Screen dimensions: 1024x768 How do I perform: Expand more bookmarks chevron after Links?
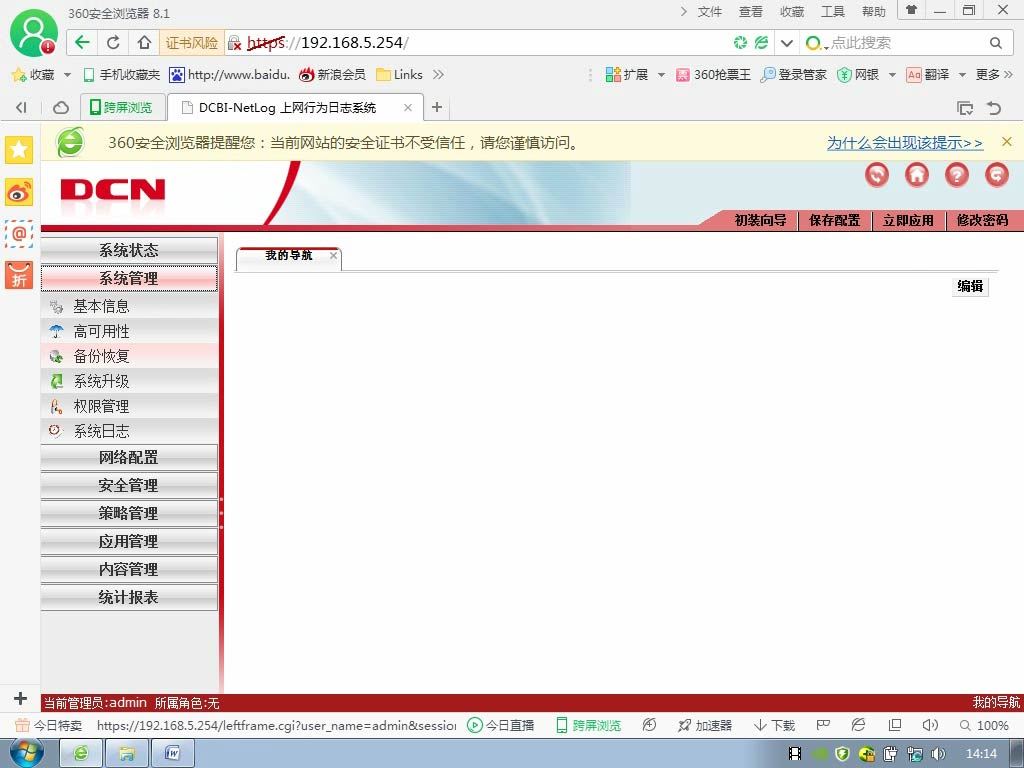coord(438,74)
